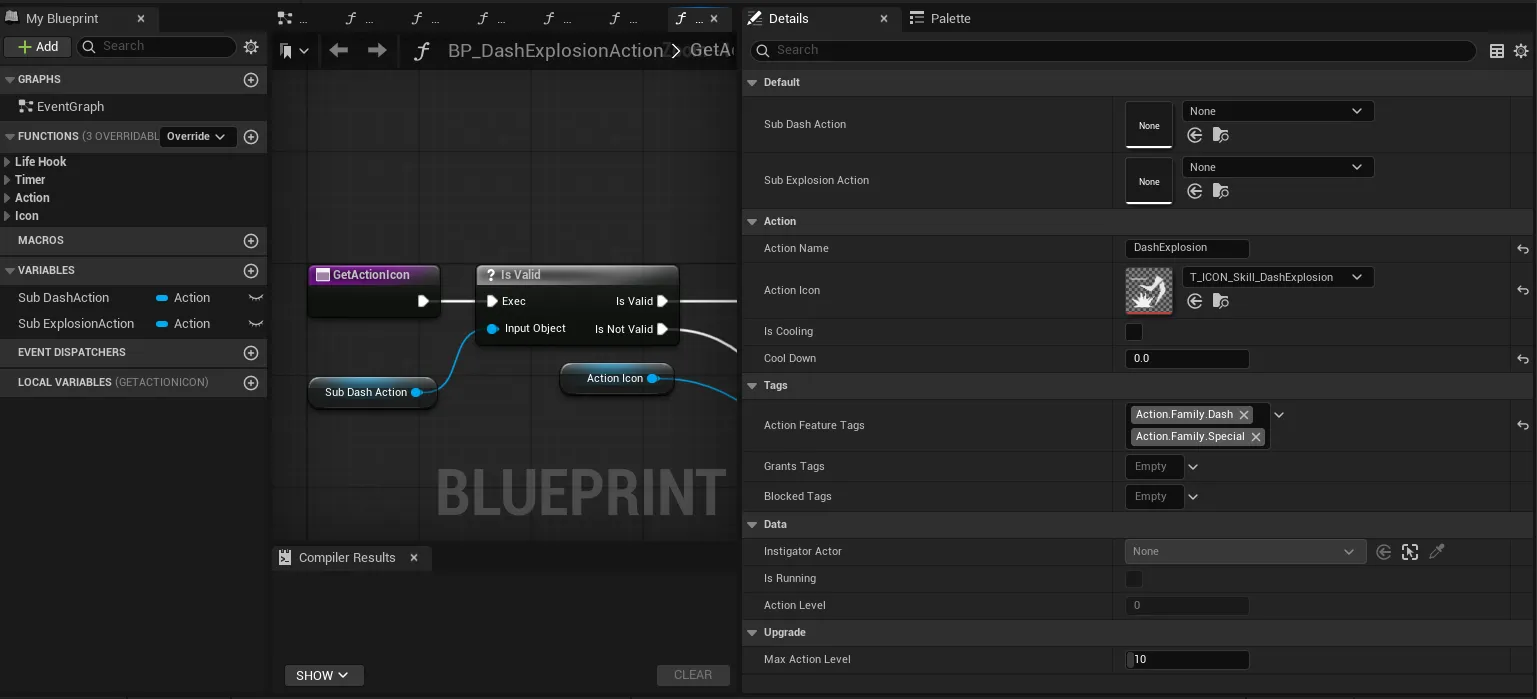Image resolution: width=1537 pixels, height=699 pixels.
Task: Click the Pick Actor eyedropper for Instigator Actor
Action: 1437,551
